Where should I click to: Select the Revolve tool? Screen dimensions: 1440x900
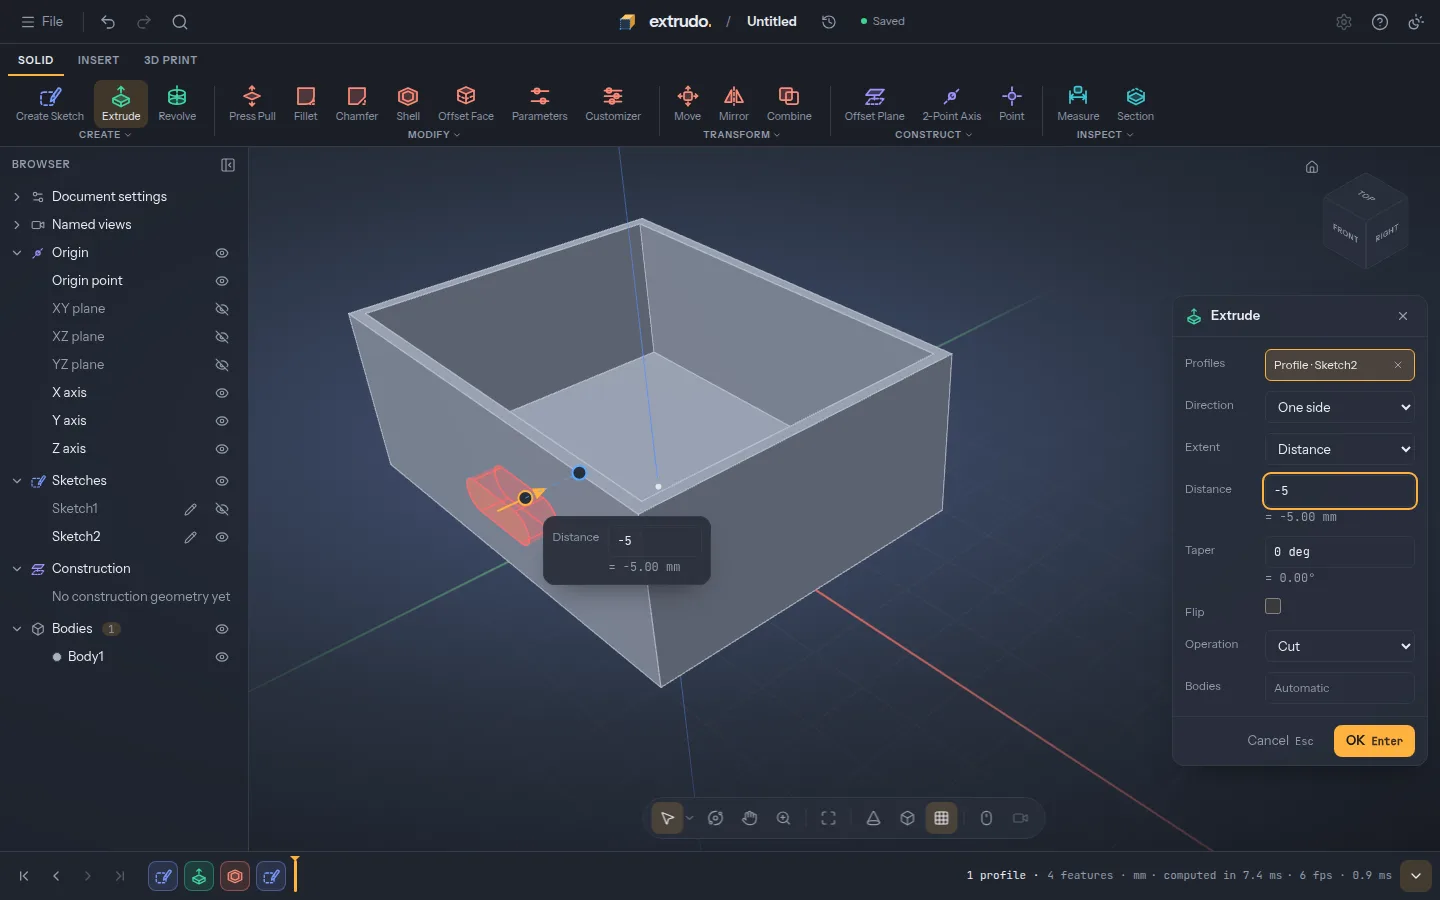click(177, 104)
